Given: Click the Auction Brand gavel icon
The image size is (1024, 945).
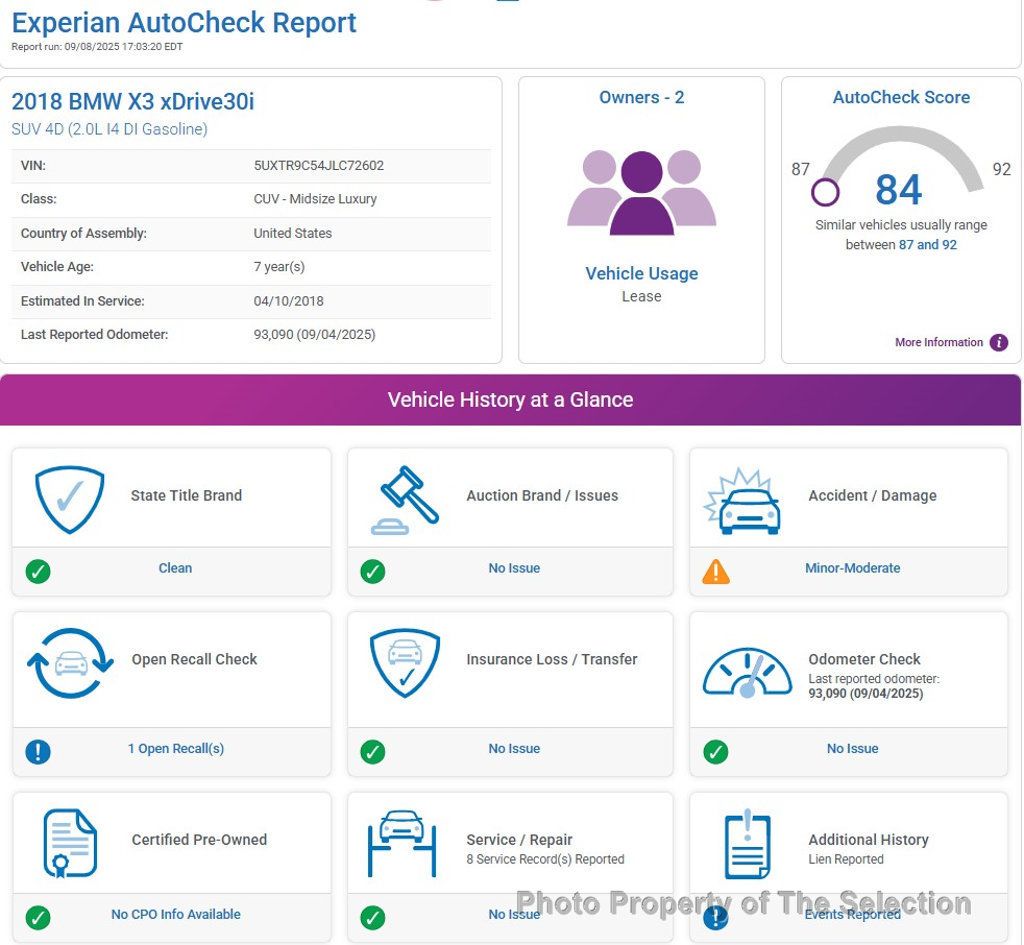Looking at the screenshot, I should coord(404,500).
